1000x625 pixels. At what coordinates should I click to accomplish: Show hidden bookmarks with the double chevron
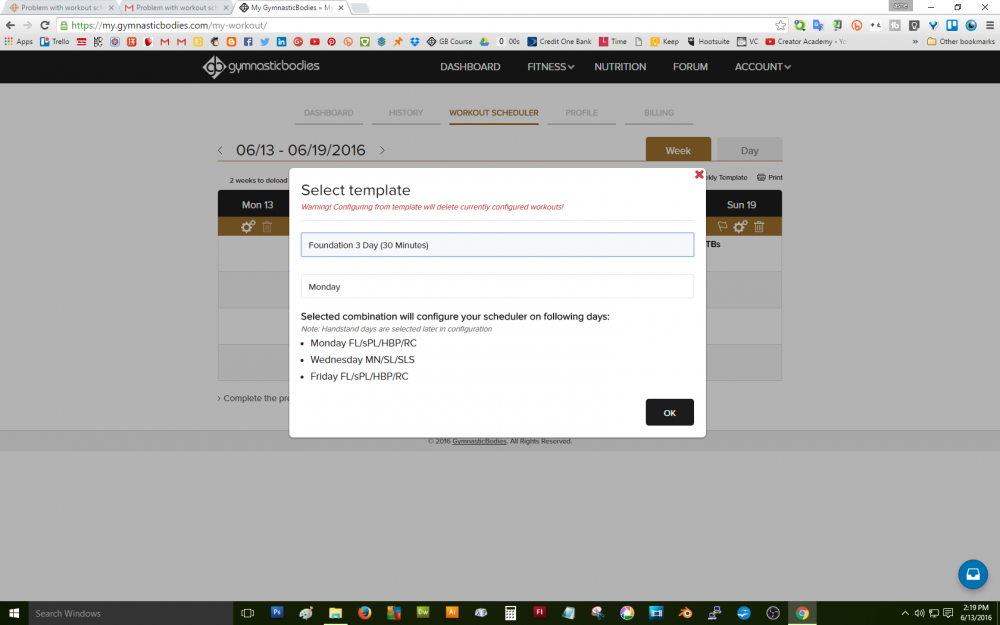[x=915, y=41]
